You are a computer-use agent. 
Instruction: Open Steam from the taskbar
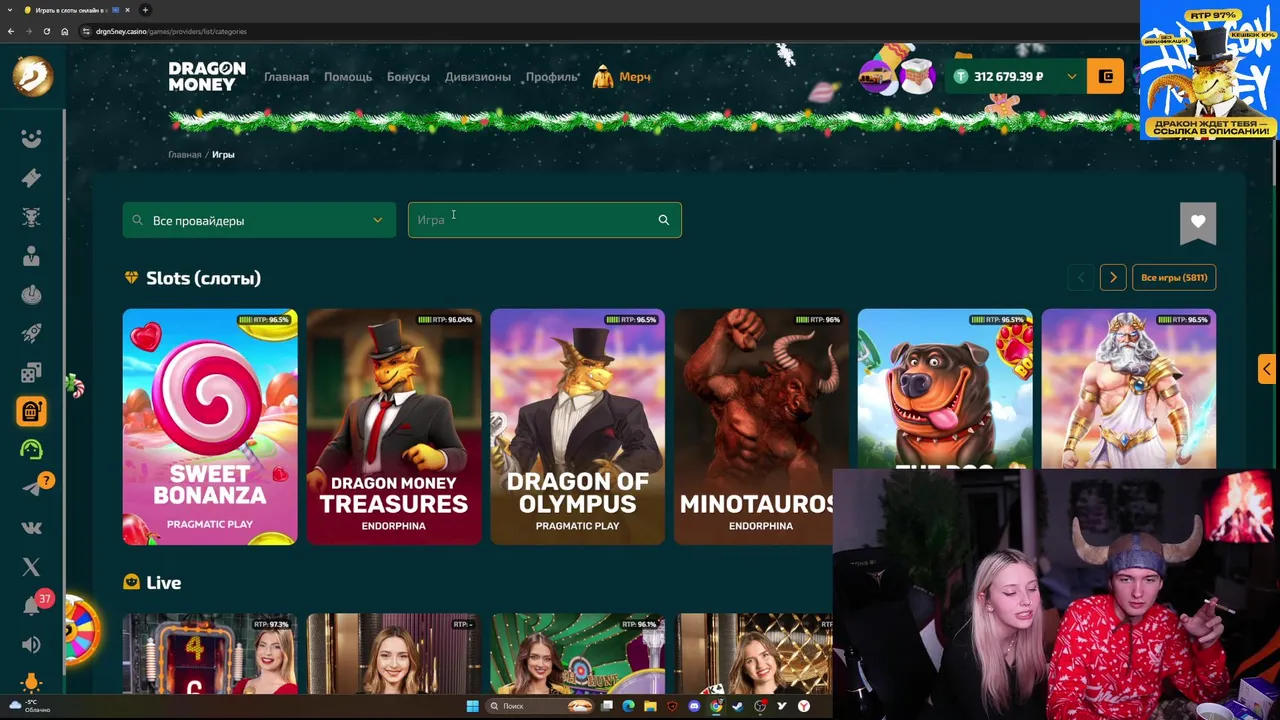[738, 706]
